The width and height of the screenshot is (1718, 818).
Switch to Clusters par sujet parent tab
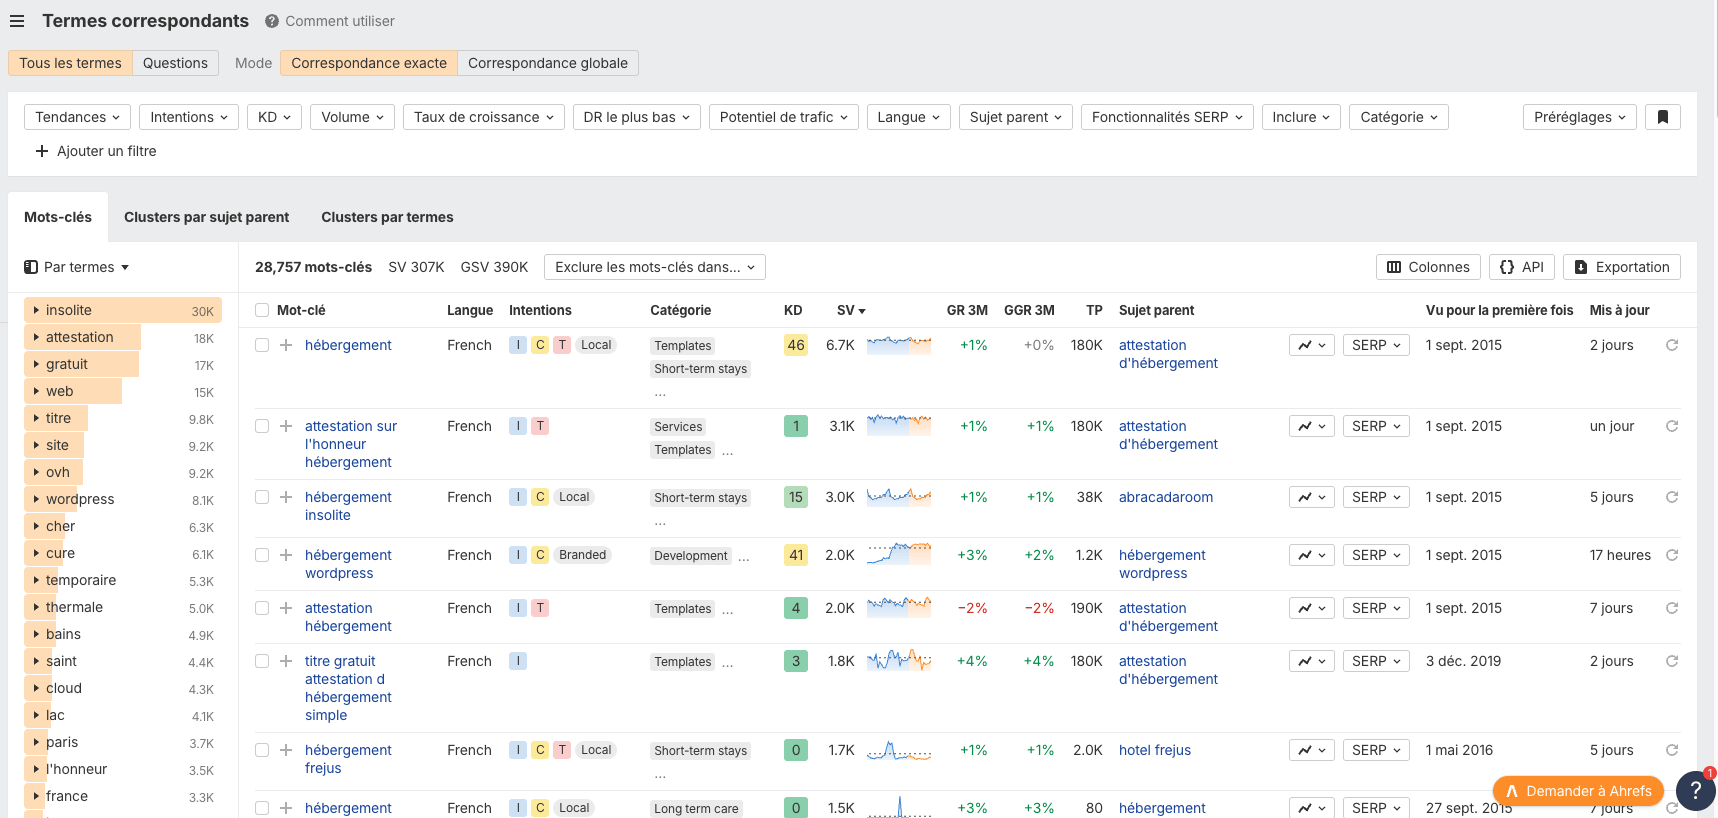206,217
